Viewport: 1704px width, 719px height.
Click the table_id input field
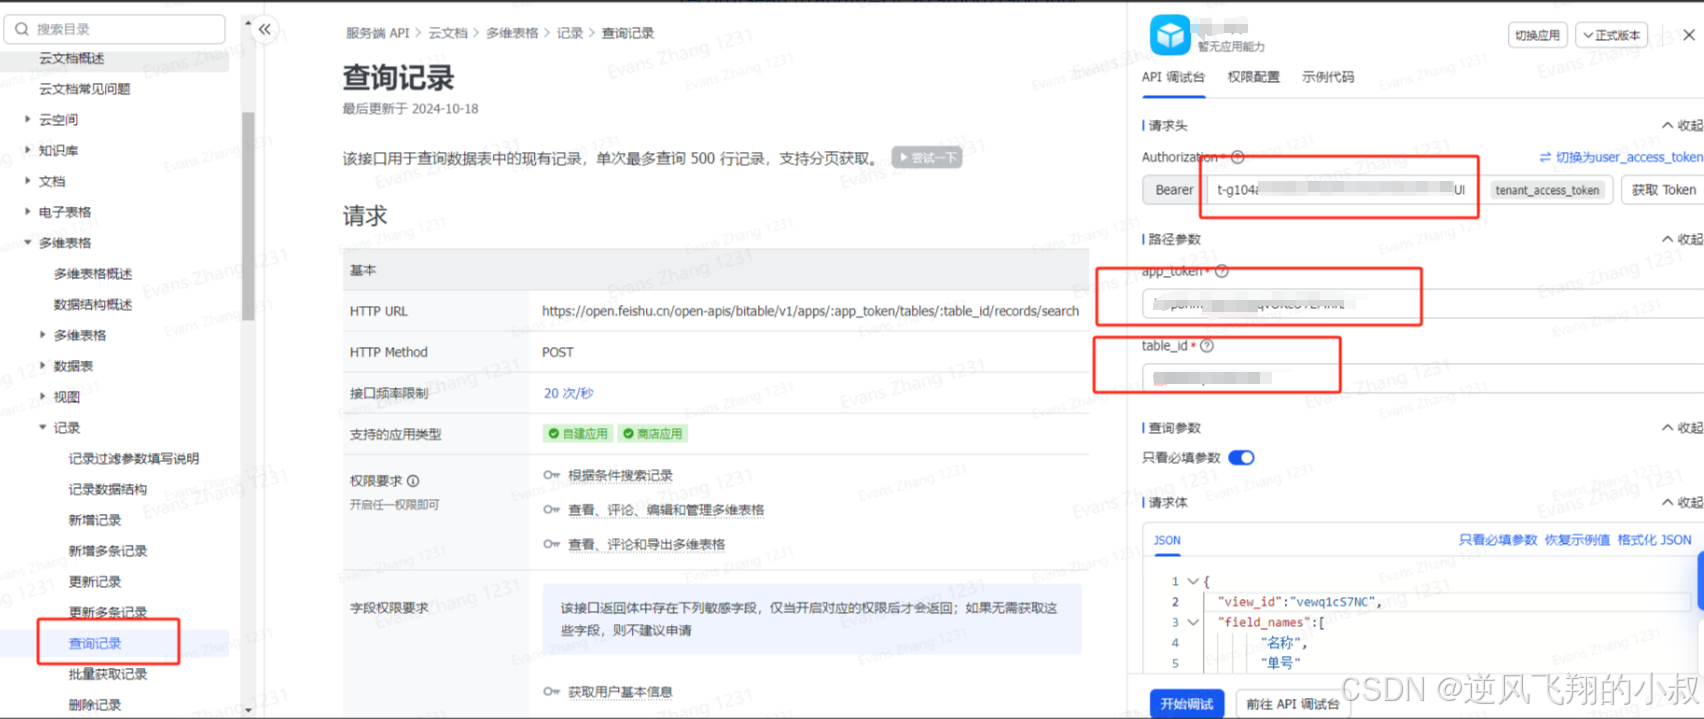click(x=1422, y=378)
